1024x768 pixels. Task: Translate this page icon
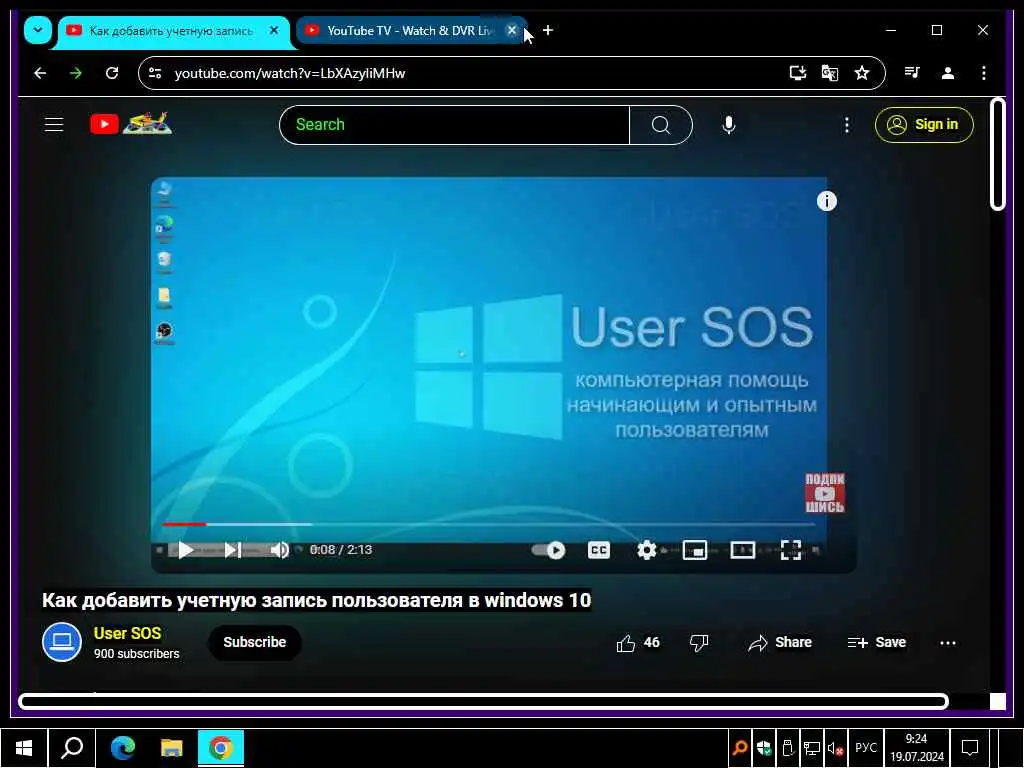[x=829, y=73]
